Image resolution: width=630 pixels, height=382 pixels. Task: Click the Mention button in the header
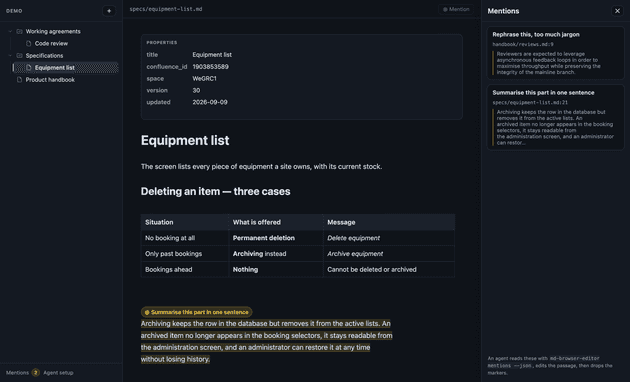point(456,9)
